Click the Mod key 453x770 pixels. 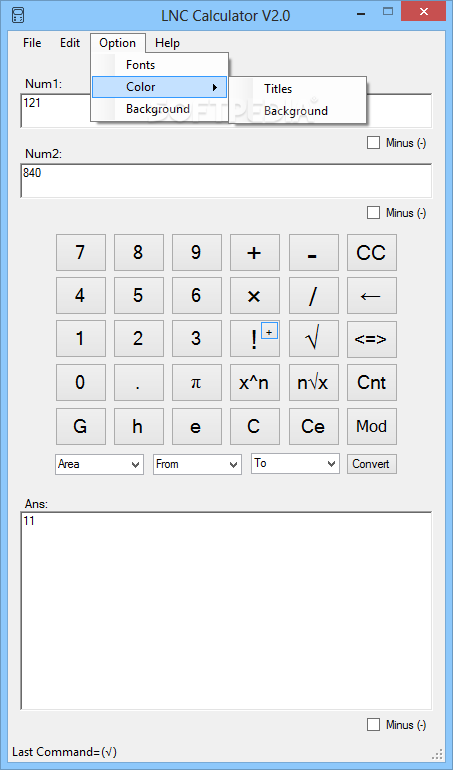[371, 426]
